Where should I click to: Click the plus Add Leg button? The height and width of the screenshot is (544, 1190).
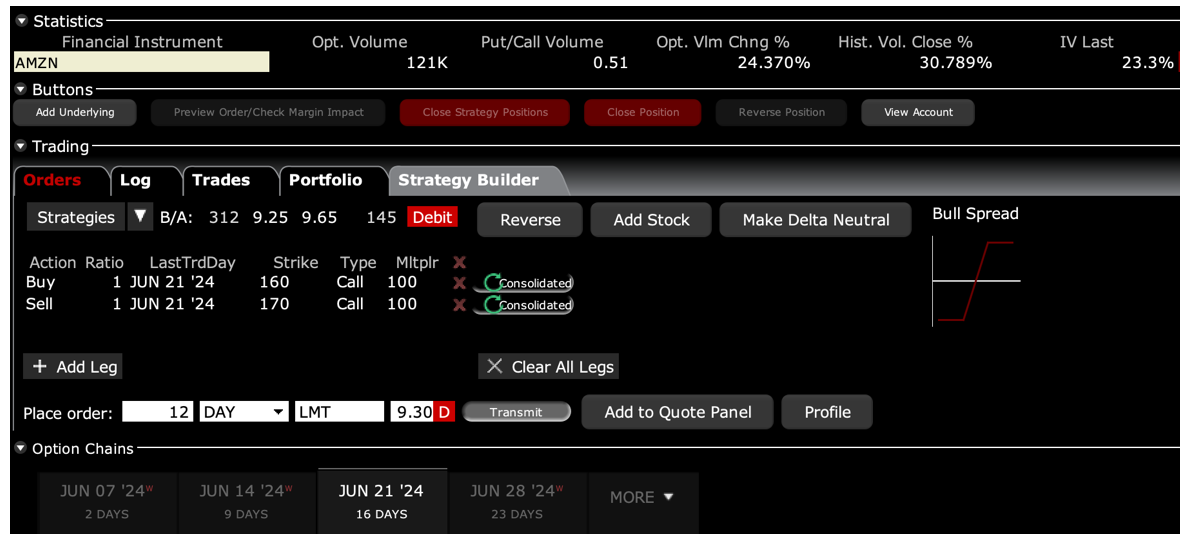(x=73, y=366)
